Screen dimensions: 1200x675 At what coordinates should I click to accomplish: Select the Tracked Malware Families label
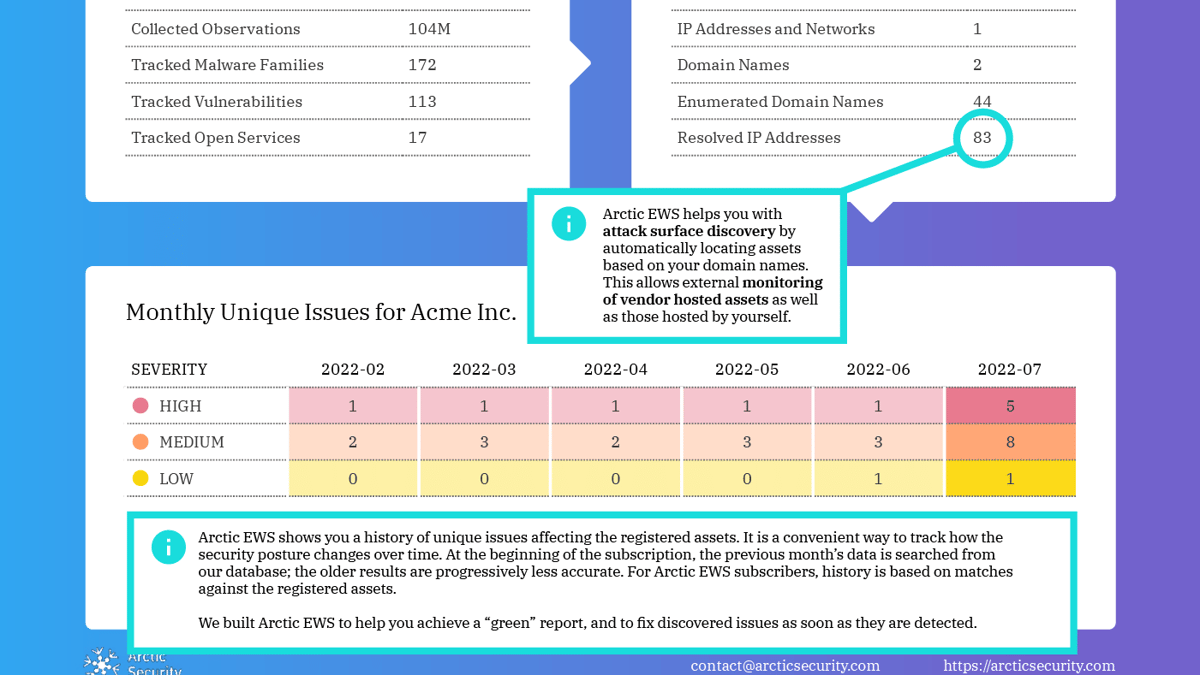click(x=228, y=65)
